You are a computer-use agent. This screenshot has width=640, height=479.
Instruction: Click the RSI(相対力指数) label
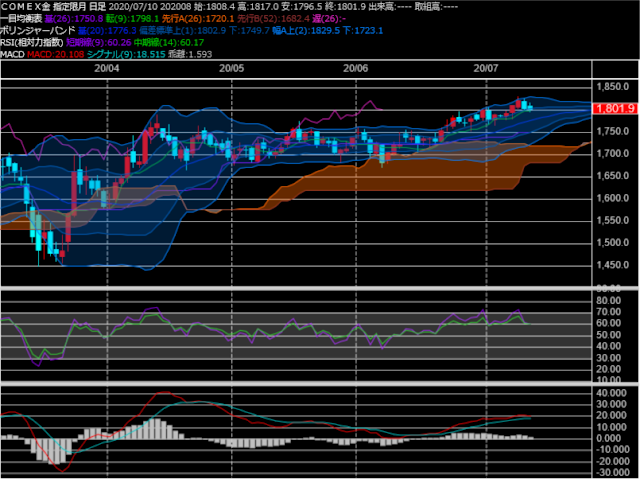coord(32,42)
